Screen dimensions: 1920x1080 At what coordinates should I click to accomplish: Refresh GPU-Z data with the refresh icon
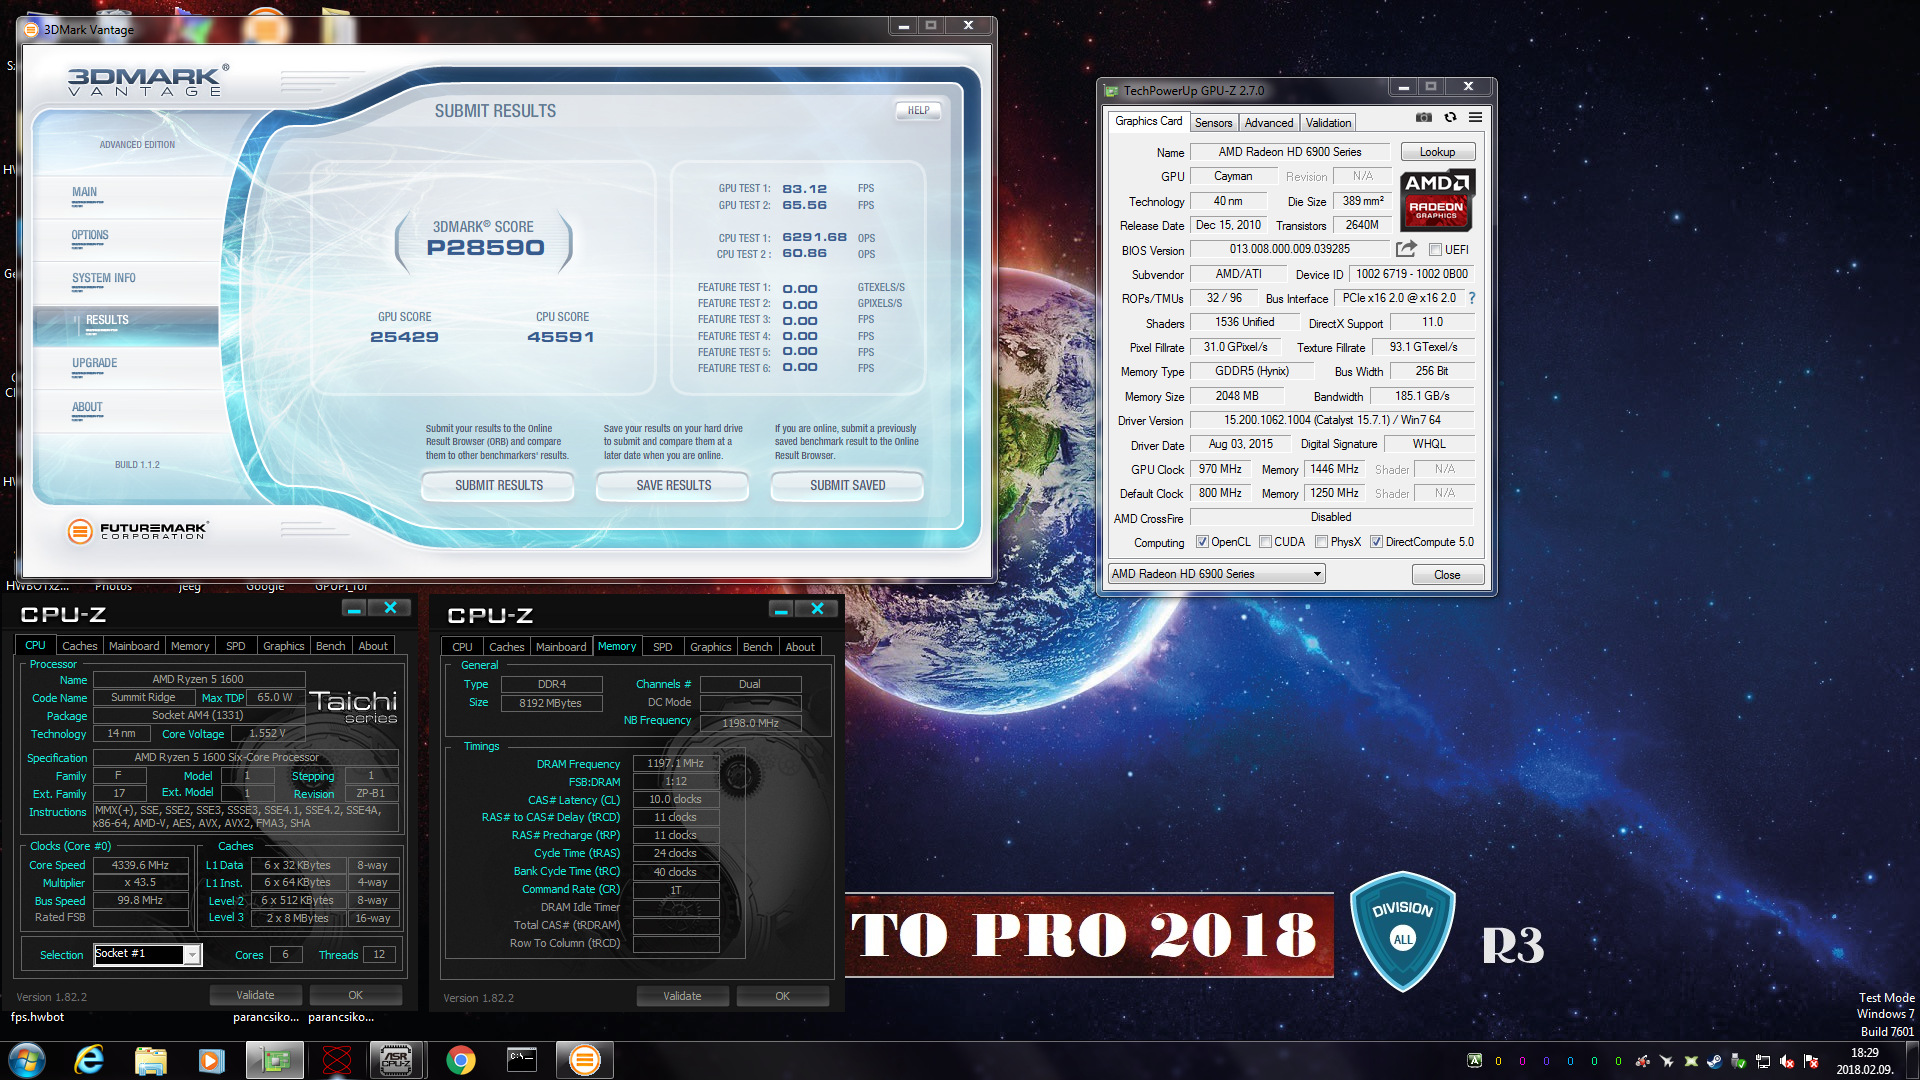point(1450,118)
